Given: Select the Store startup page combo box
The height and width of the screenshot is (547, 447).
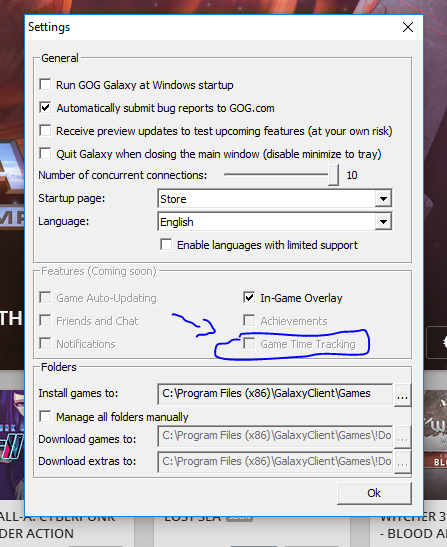Looking at the screenshot, I should coord(275,199).
